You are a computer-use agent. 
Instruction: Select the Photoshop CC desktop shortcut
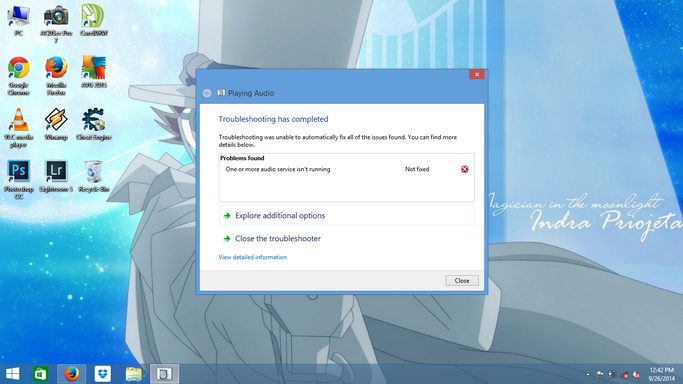(x=18, y=180)
